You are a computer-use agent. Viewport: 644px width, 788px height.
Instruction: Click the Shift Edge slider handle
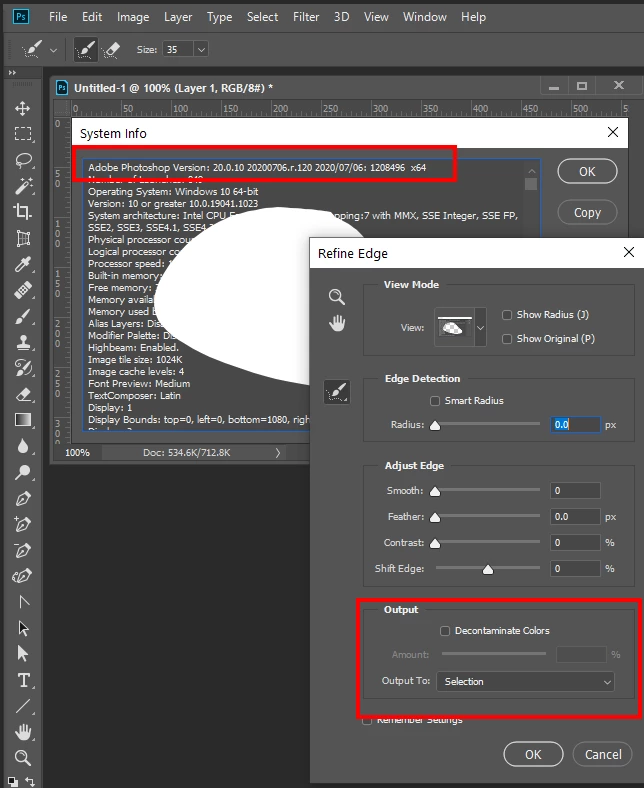[488, 569]
